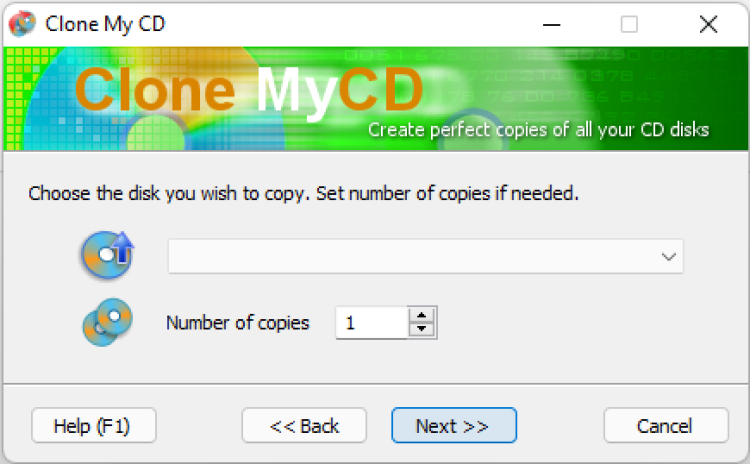Click the "Create perfect copies" banner tagline
Image resolution: width=750 pixels, height=464 pixels.
tap(538, 130)
